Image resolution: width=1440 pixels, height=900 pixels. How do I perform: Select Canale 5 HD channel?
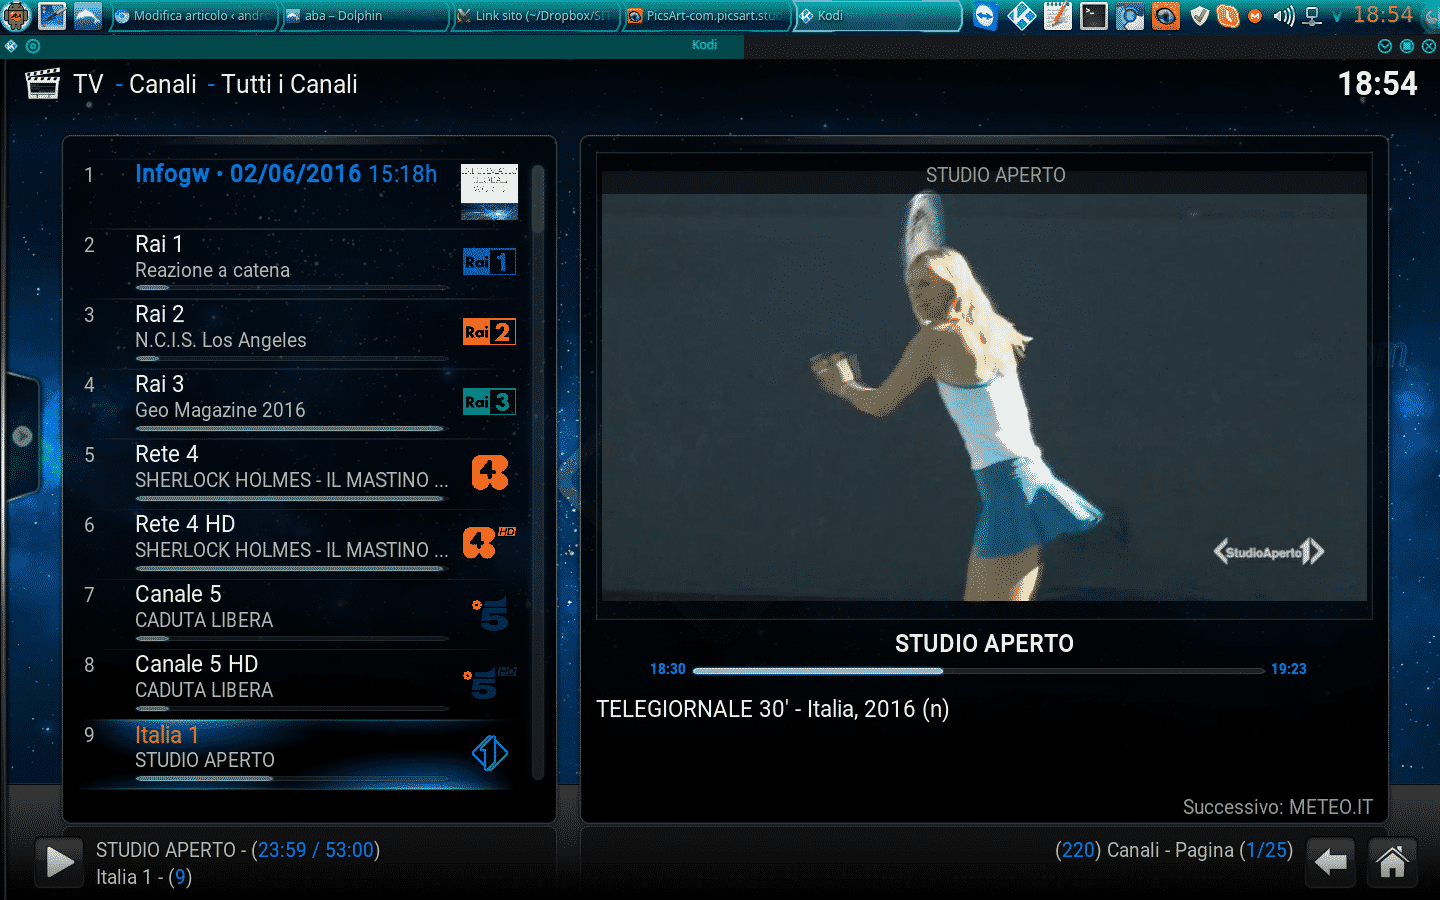(x=297, y=682)
